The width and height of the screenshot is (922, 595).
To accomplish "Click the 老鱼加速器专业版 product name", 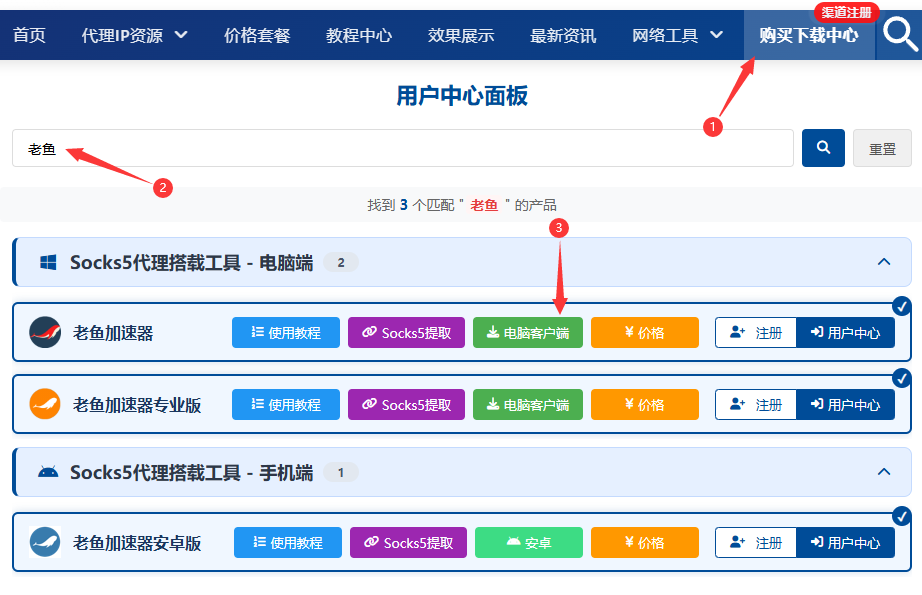I will click(137, 405).
